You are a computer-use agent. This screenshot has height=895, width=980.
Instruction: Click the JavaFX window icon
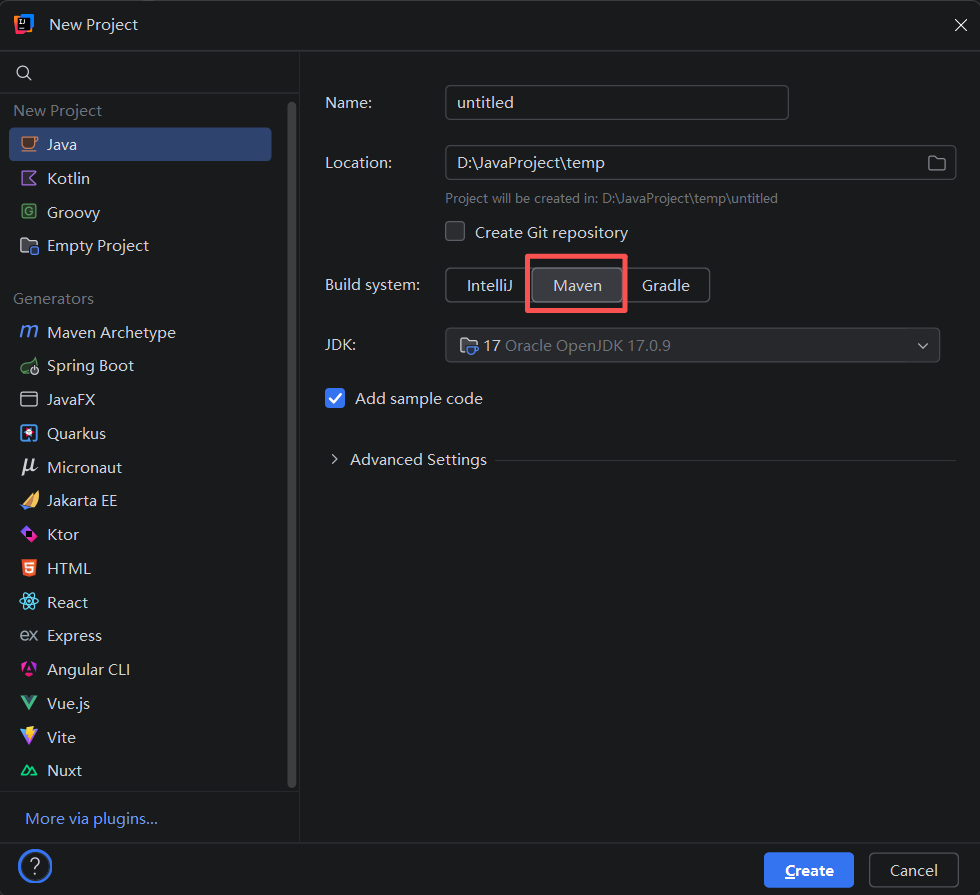tap(29, 399)
